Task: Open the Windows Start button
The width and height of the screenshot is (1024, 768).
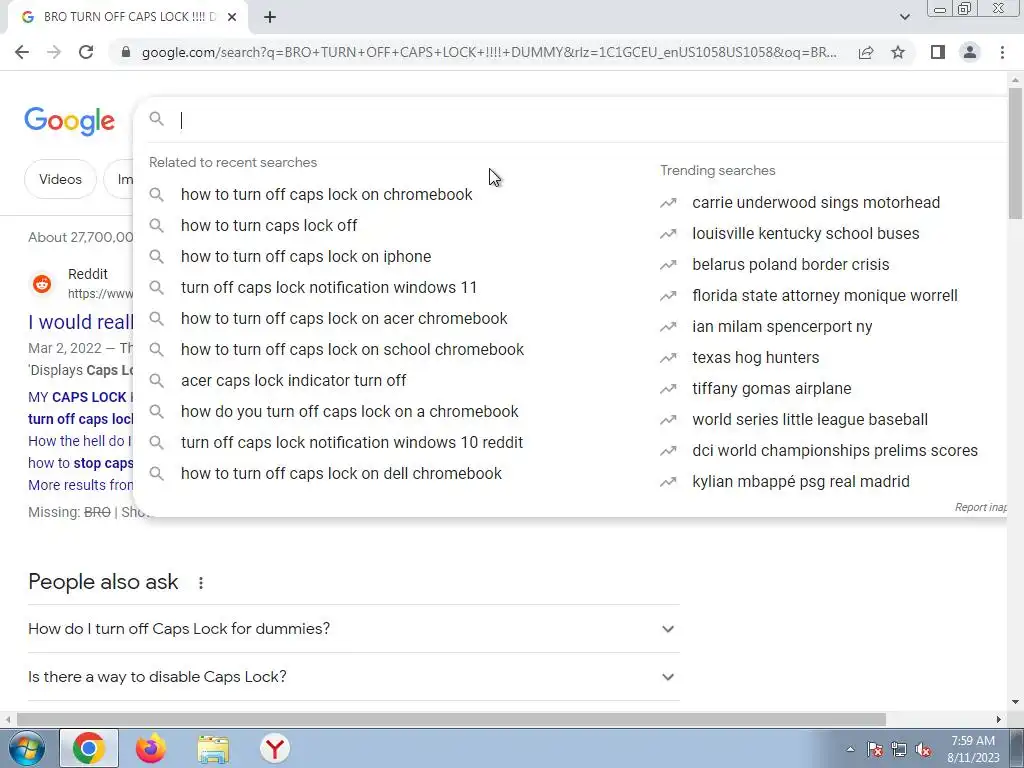Action: coord(27,748)
